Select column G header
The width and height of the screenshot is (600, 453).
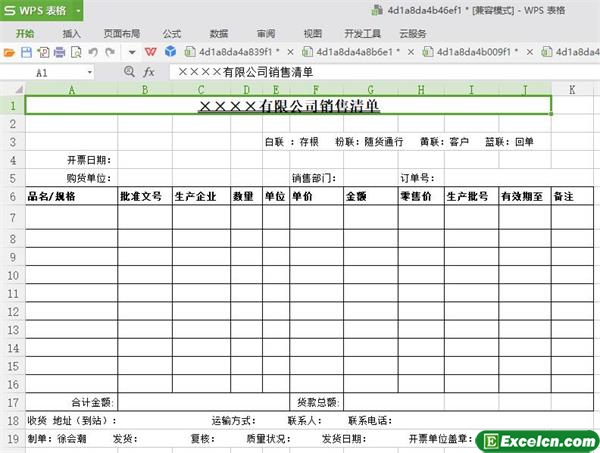[x=370, y=90]
